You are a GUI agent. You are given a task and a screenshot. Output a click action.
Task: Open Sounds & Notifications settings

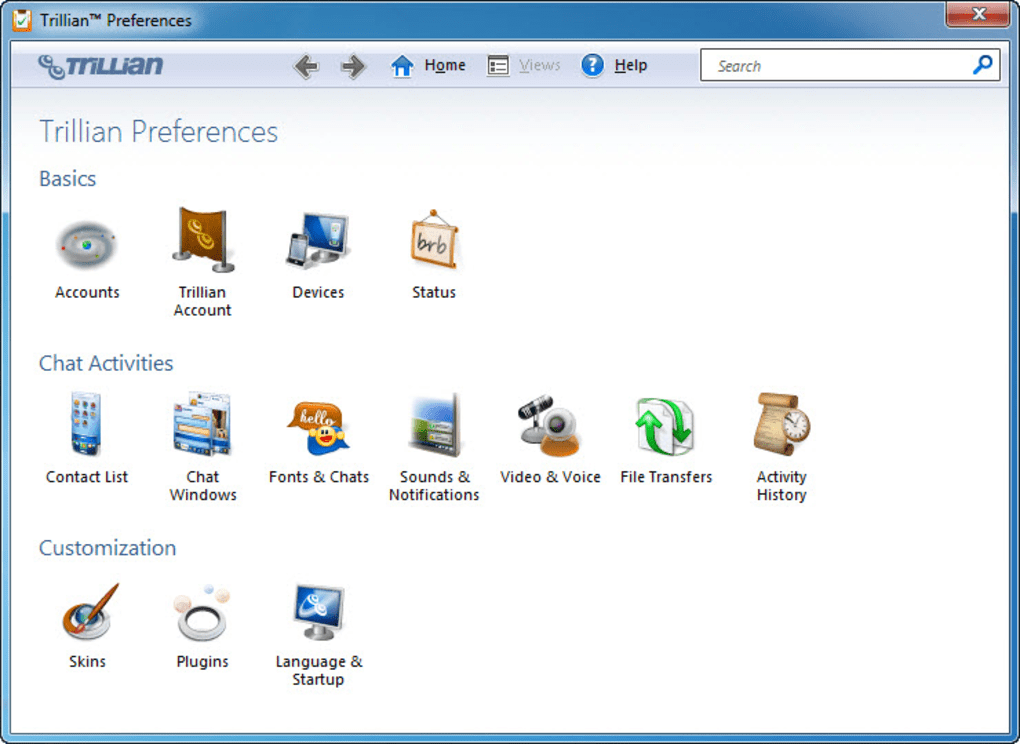[434, 447]
